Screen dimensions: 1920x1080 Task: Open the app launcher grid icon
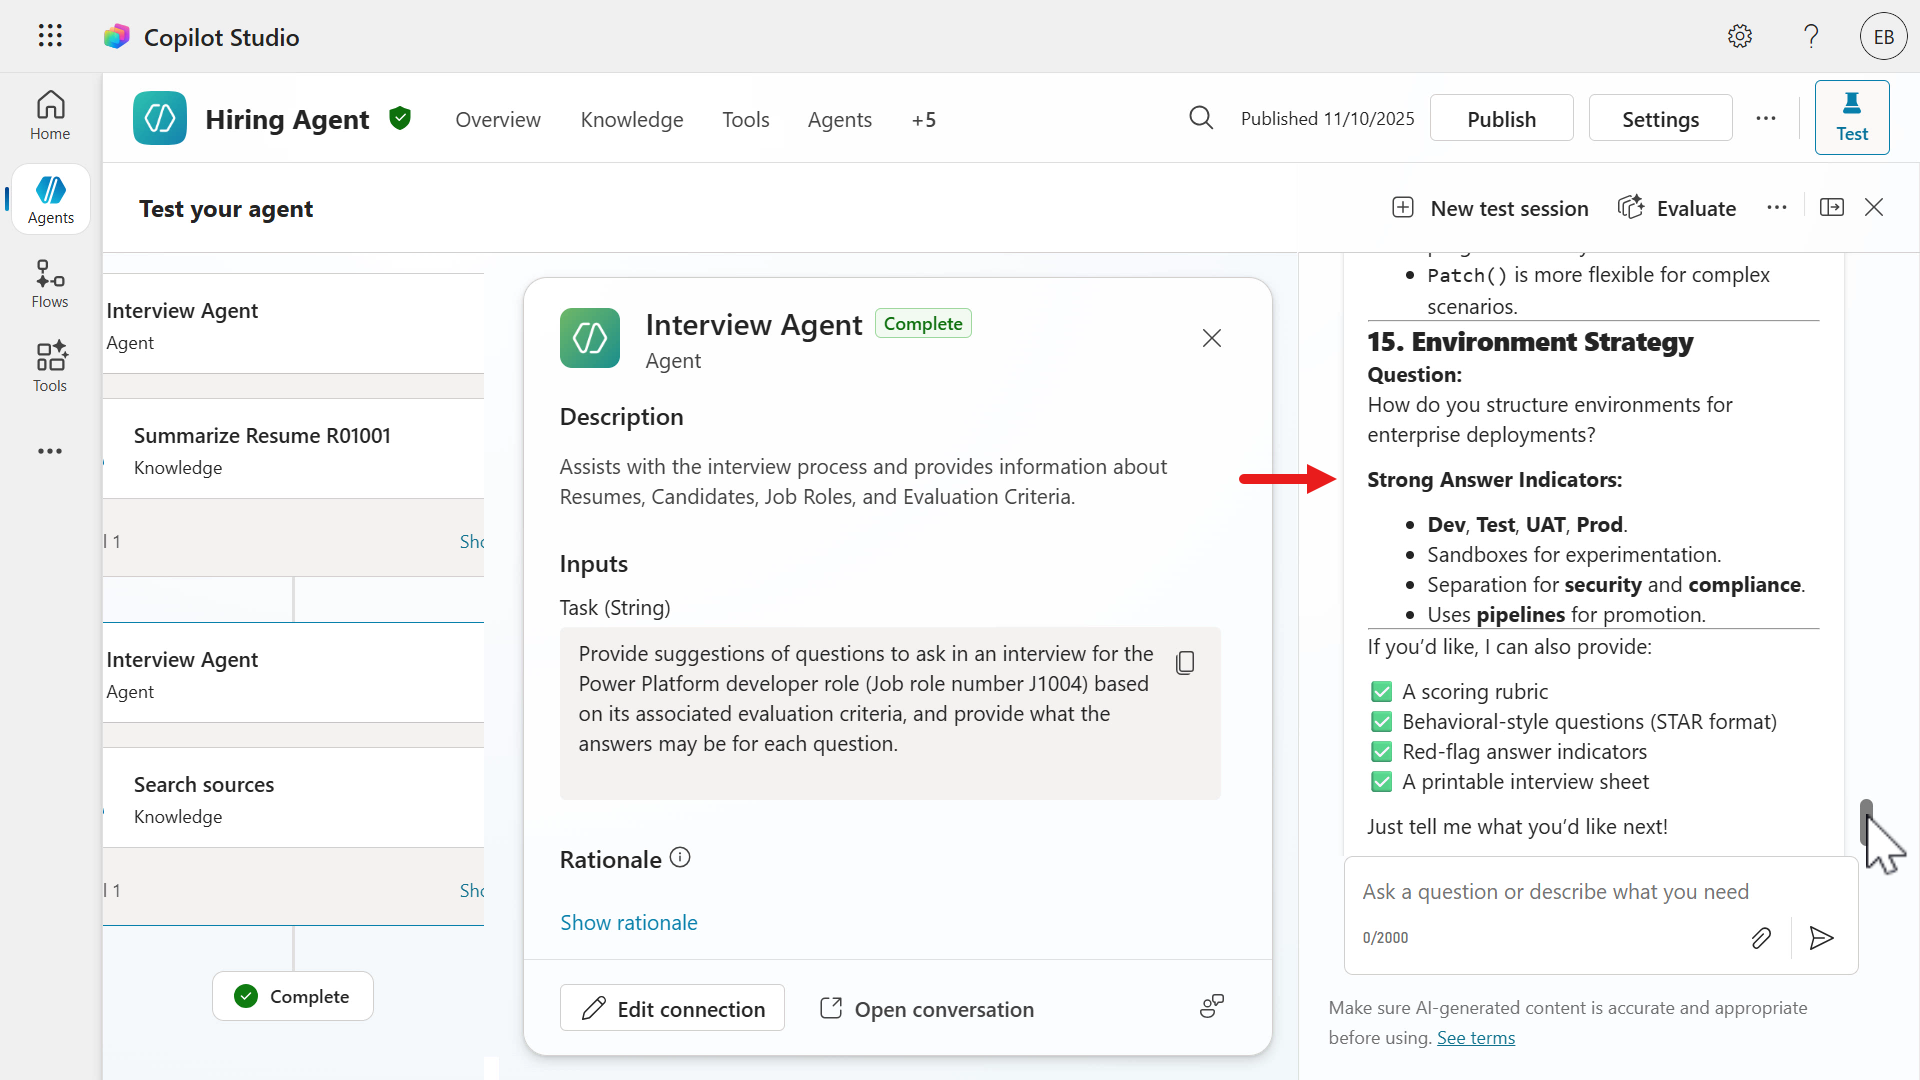(x=50, y=36)
